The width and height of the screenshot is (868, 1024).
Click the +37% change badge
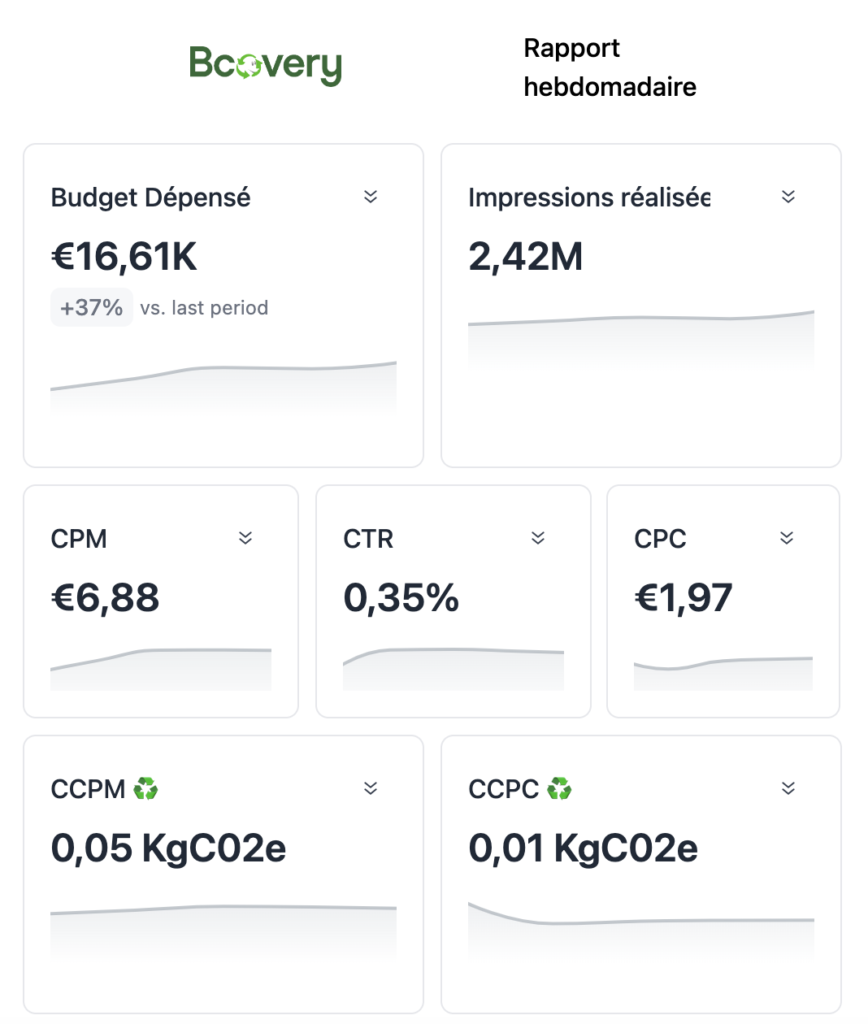(x=91, y=307)
